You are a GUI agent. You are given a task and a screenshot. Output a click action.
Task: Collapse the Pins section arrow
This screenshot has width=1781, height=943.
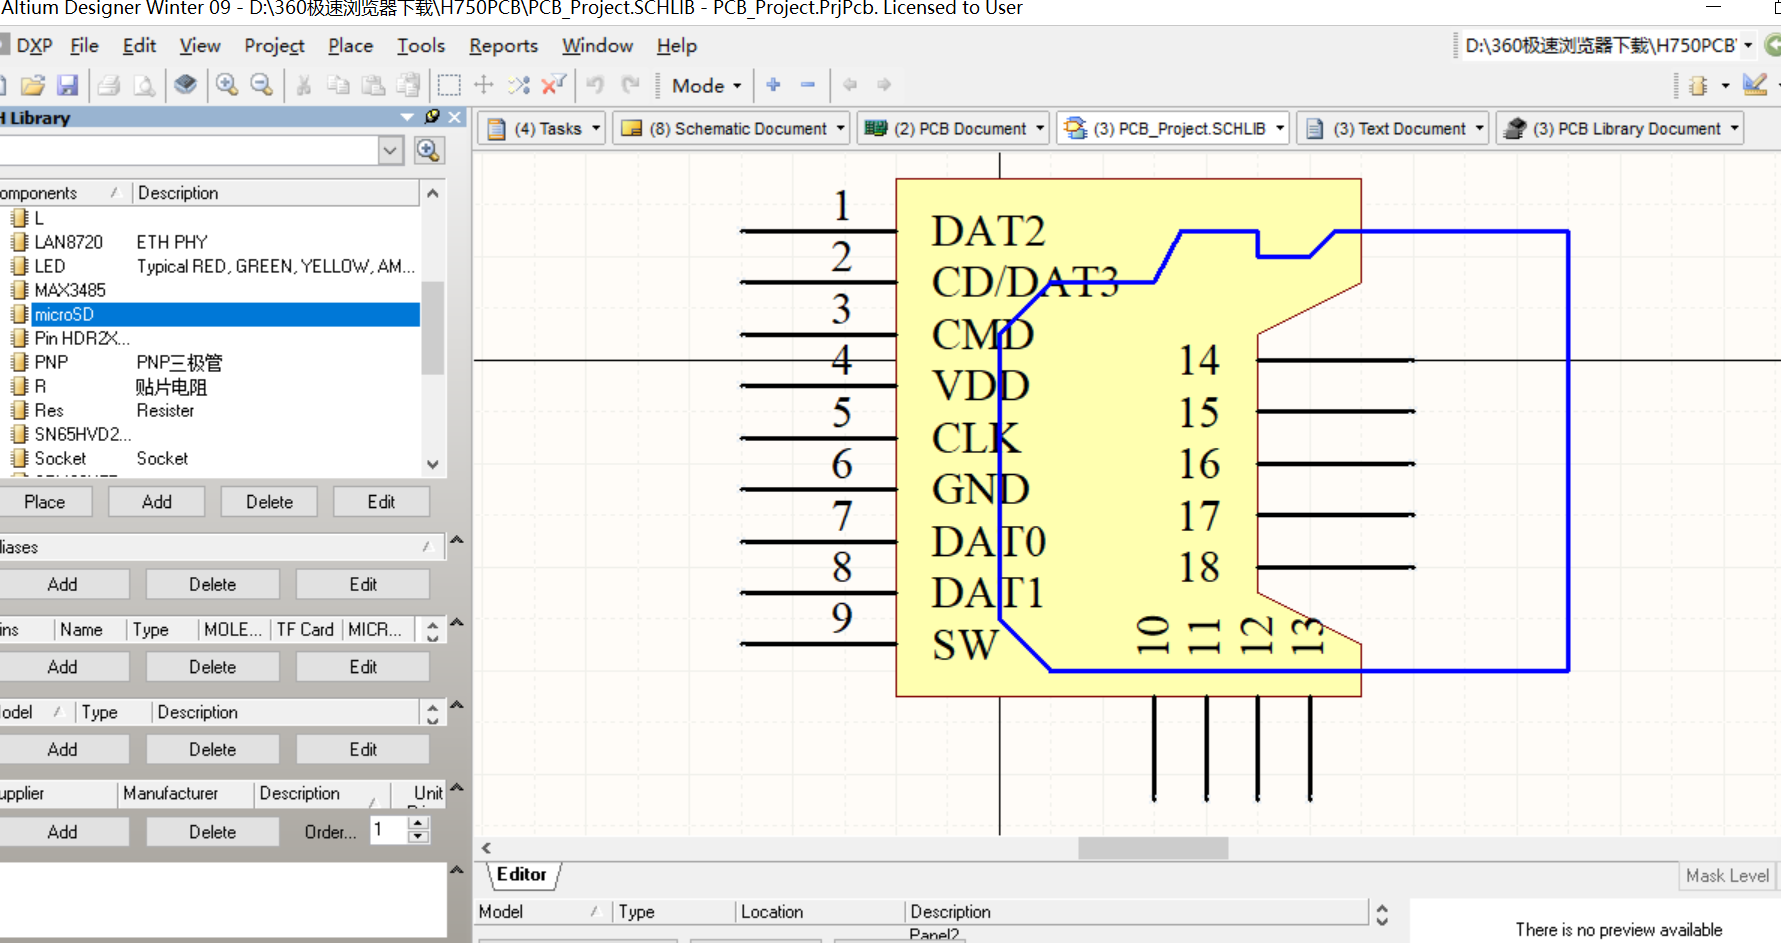[457, 622]
